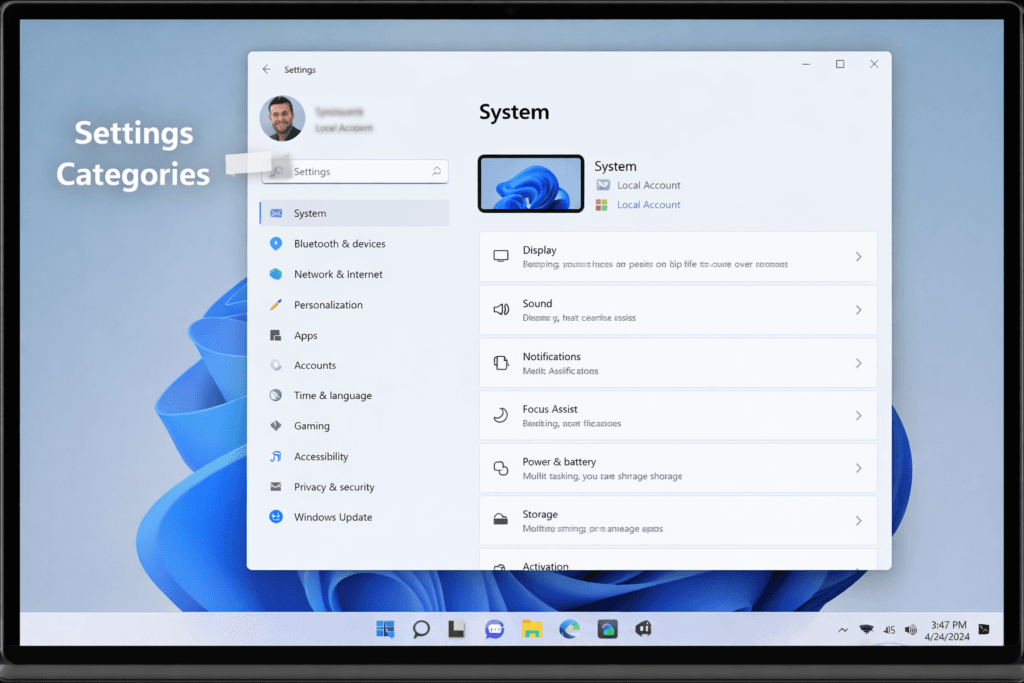
Task: Click the Focus Assist moon icon
Action: pyautogui.click(x=501, y=415)
